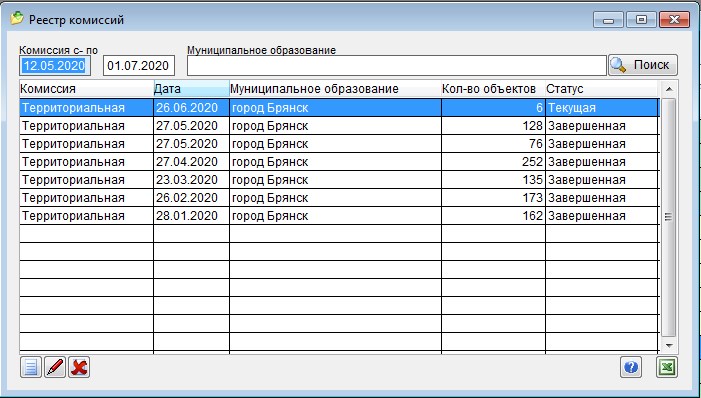The image size is (701, 398).
Task: Select the date cell 28.01.2020
Action: (191, 216)
